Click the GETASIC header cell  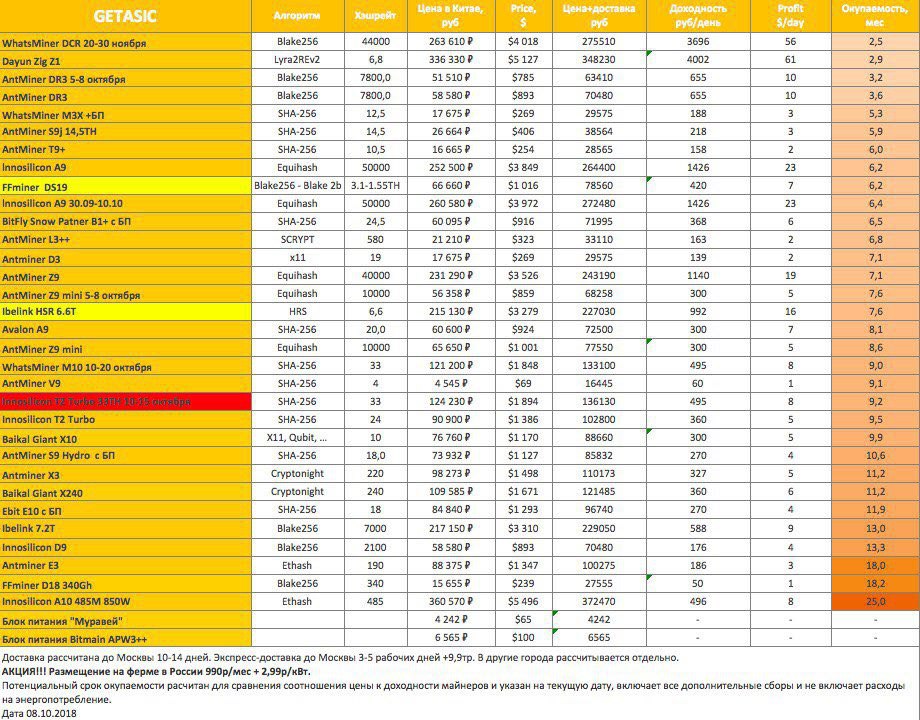point(126,16)
